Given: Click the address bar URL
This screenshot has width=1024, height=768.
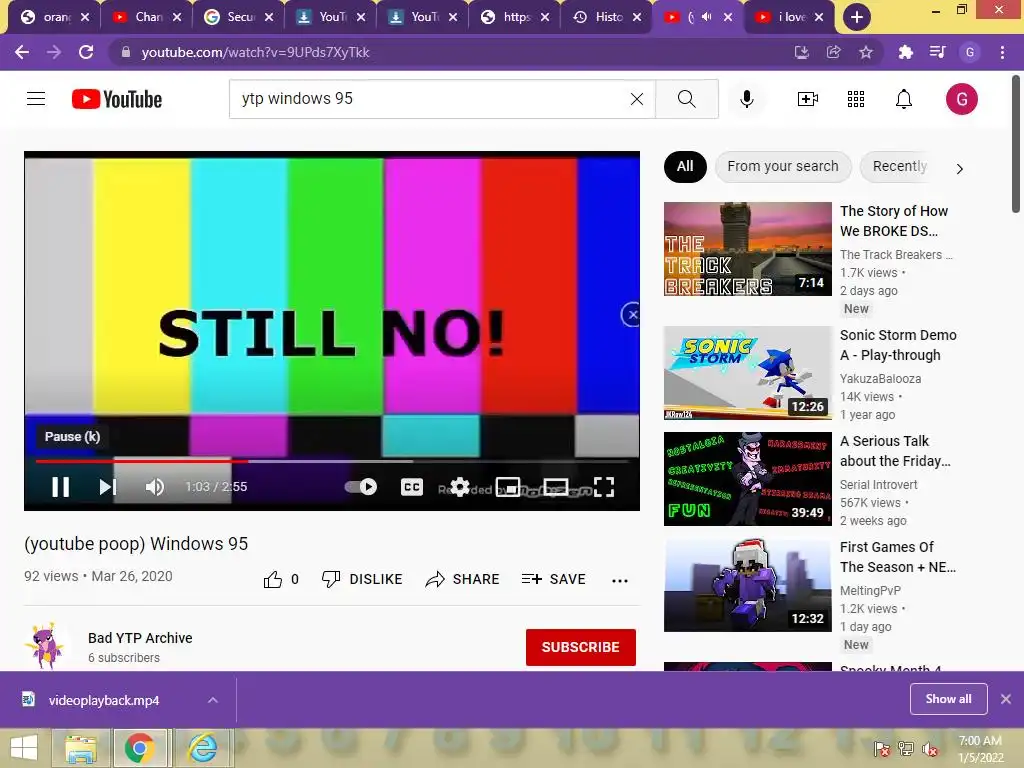Looking at the screenshot, I should [255, 52].
